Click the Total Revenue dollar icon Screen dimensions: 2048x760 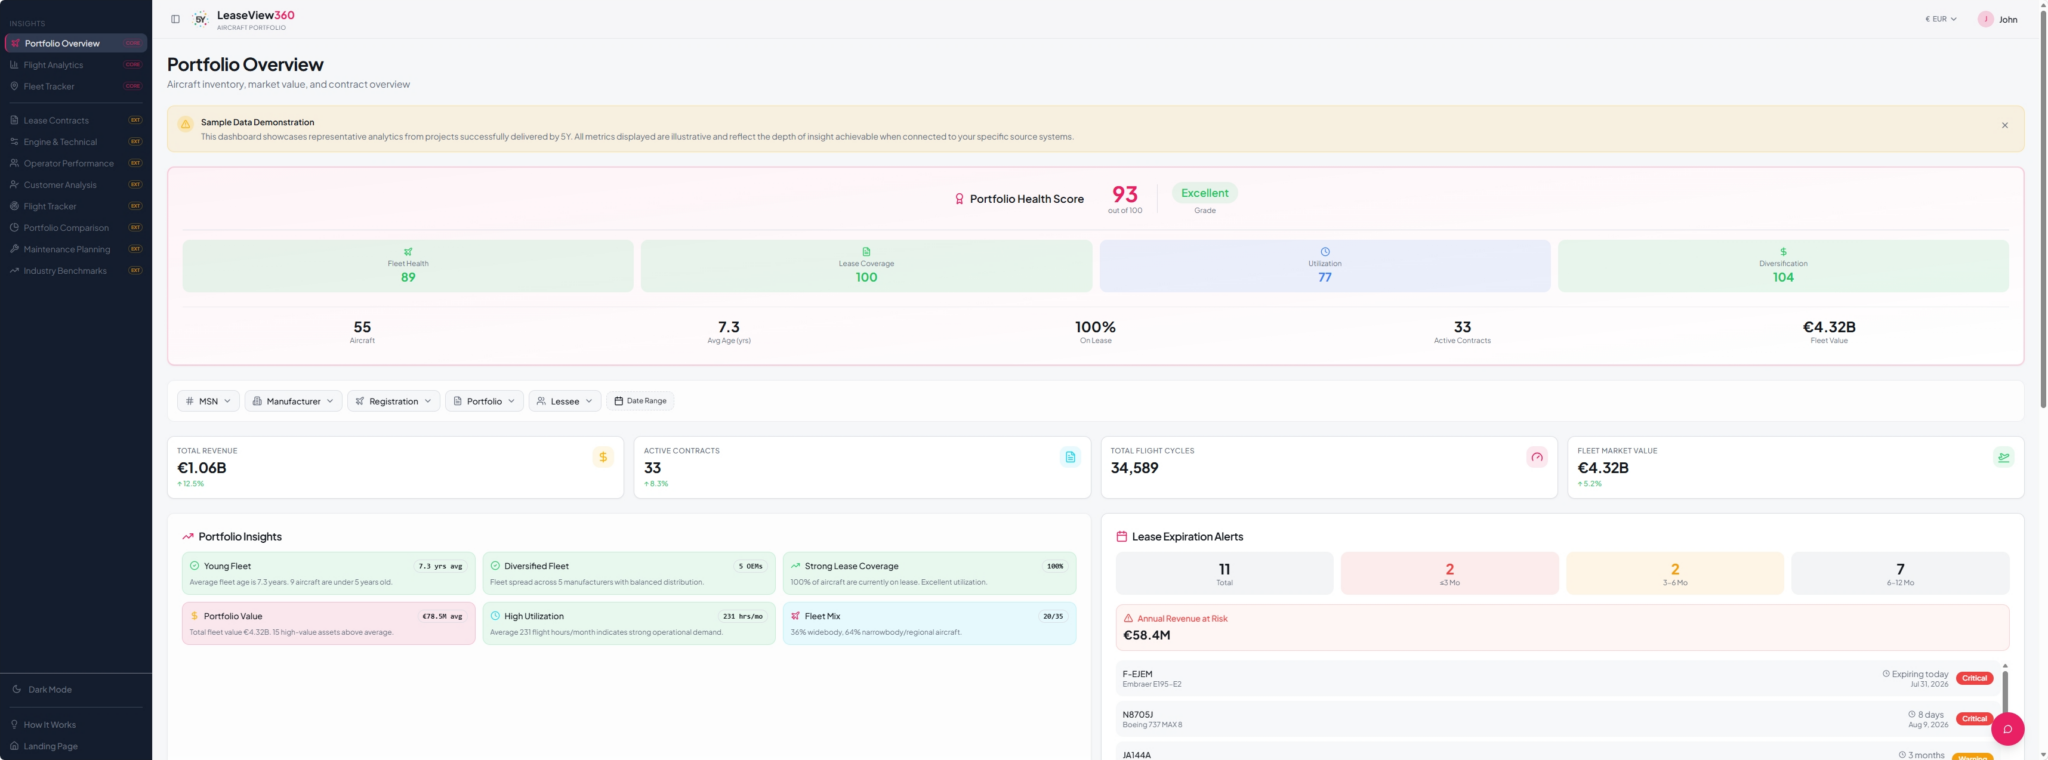(603, 457)
